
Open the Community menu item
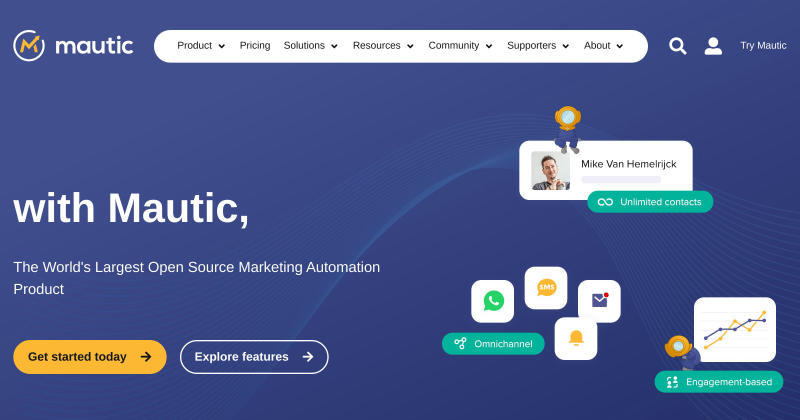click(454, 45)
